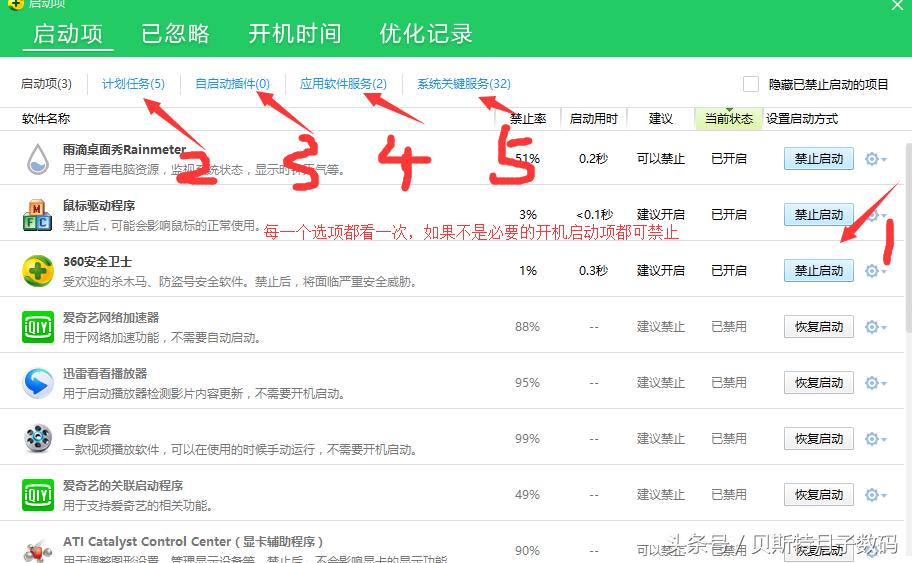This screenshot has height=563, width=912.
Task: Open gear settings for 爱奇艺网络加速器 row
Action: tap(875, 327)
